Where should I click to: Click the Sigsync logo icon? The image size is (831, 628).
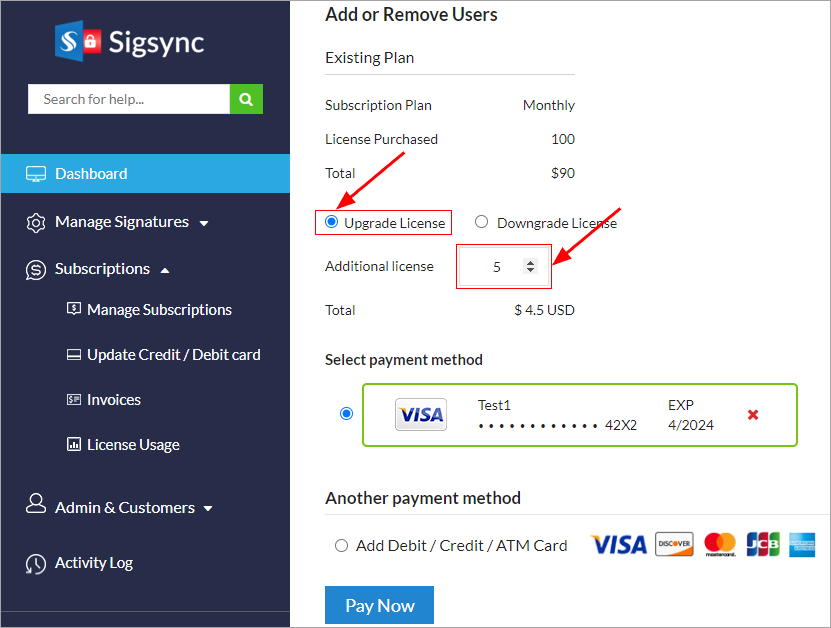pos(79,42)
